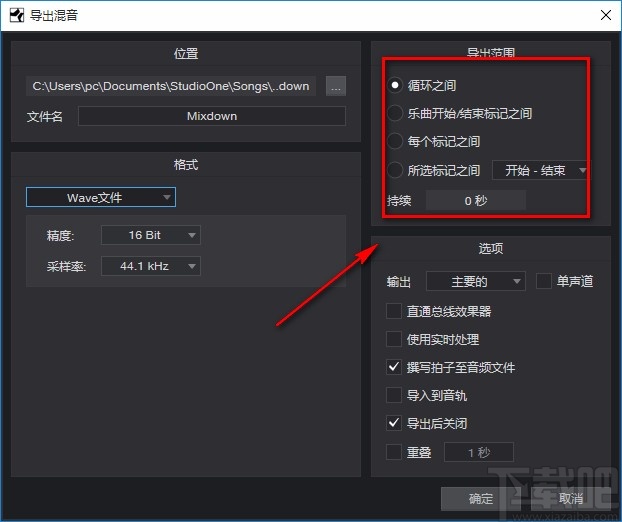Select the 所选标记之间 radio option
The width and height of the screenshot is (622, 522).
[395, 170]
